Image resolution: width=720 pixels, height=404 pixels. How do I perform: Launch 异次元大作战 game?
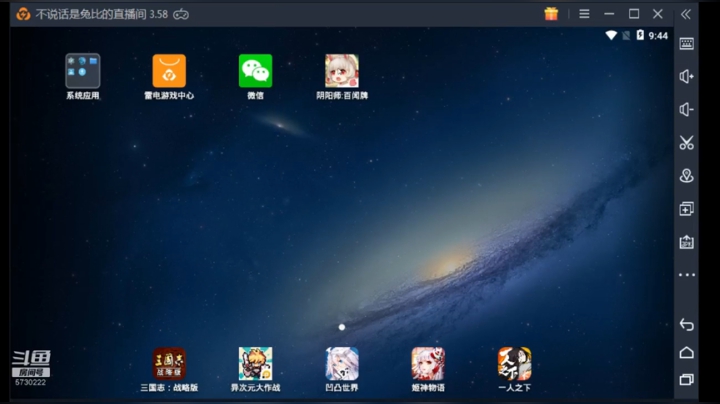click(255, 364)
